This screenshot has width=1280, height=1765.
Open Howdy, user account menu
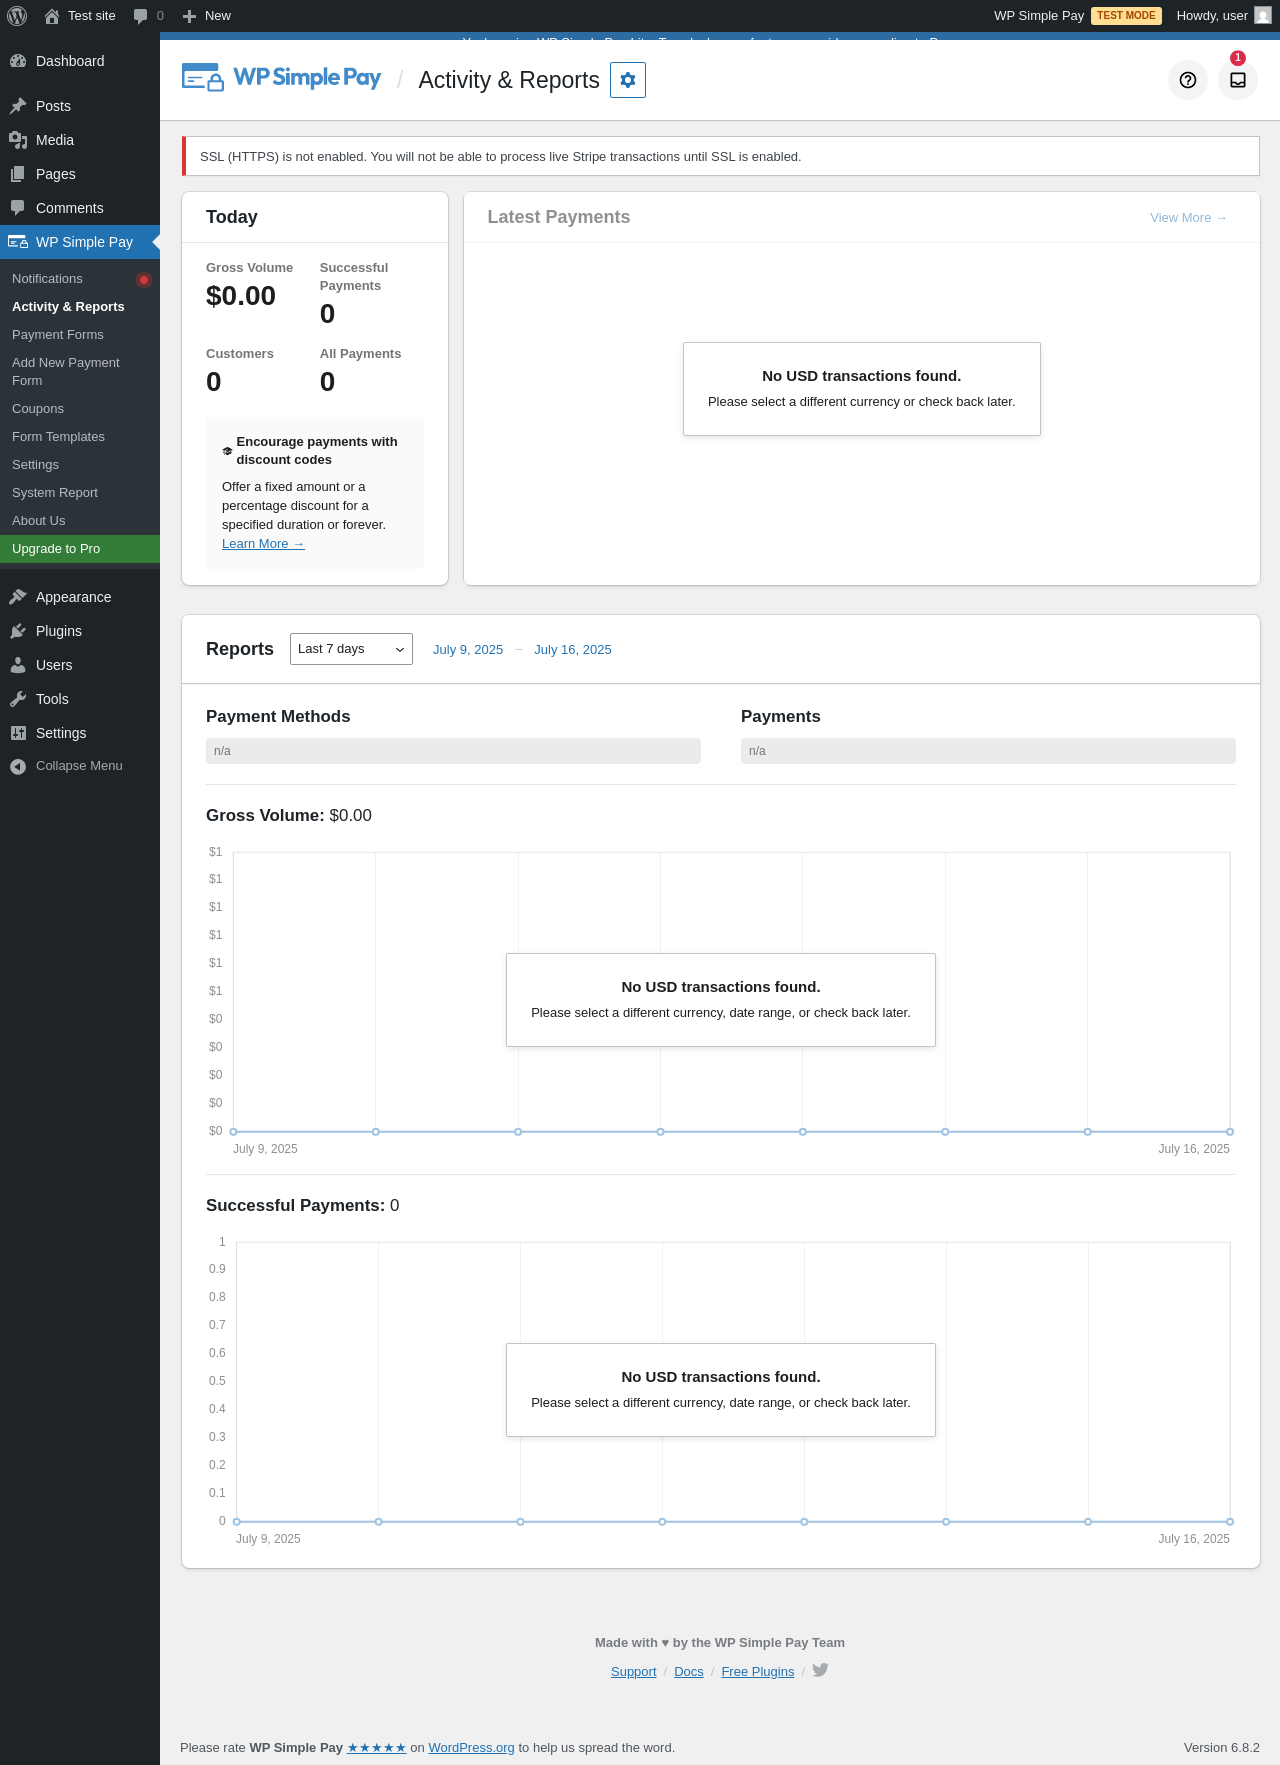tap(1224, 16)
